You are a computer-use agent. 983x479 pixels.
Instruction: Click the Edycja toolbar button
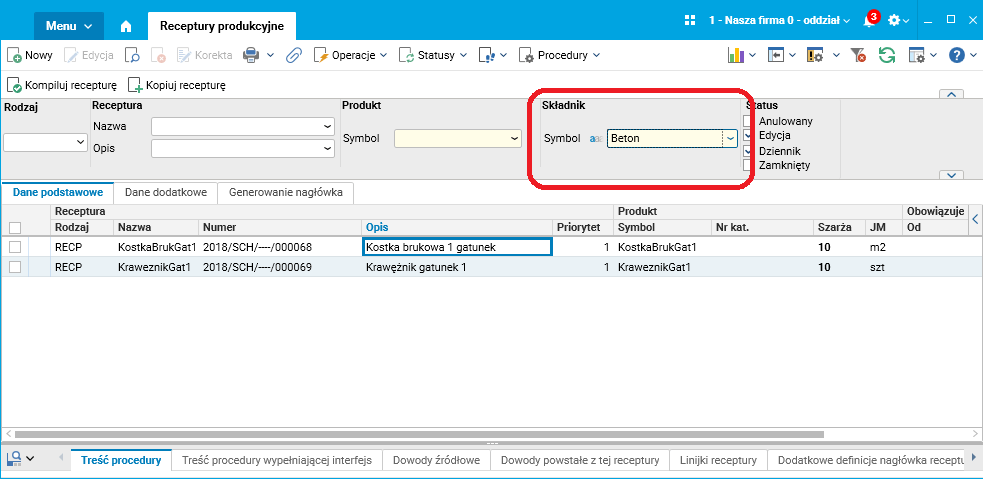(89, 55)
